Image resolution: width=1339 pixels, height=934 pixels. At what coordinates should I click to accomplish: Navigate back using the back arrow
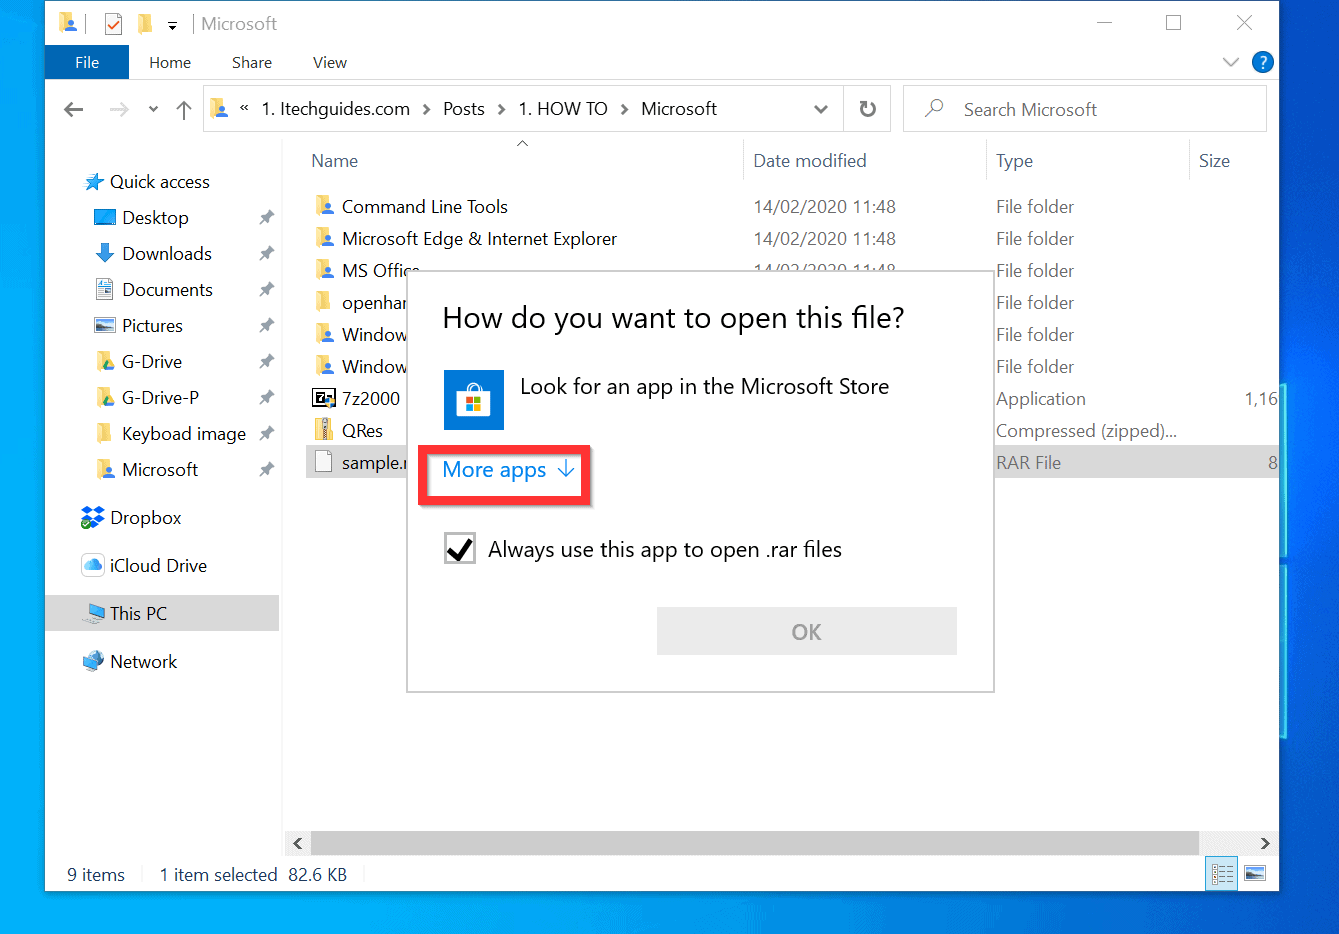(x=73, y=108)
